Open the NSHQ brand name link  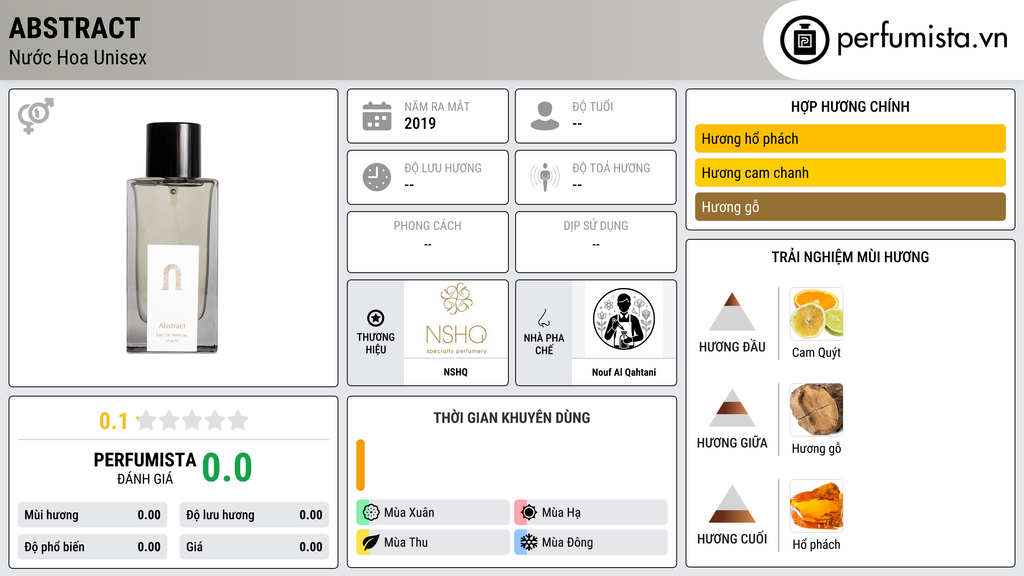click(455, 372)
